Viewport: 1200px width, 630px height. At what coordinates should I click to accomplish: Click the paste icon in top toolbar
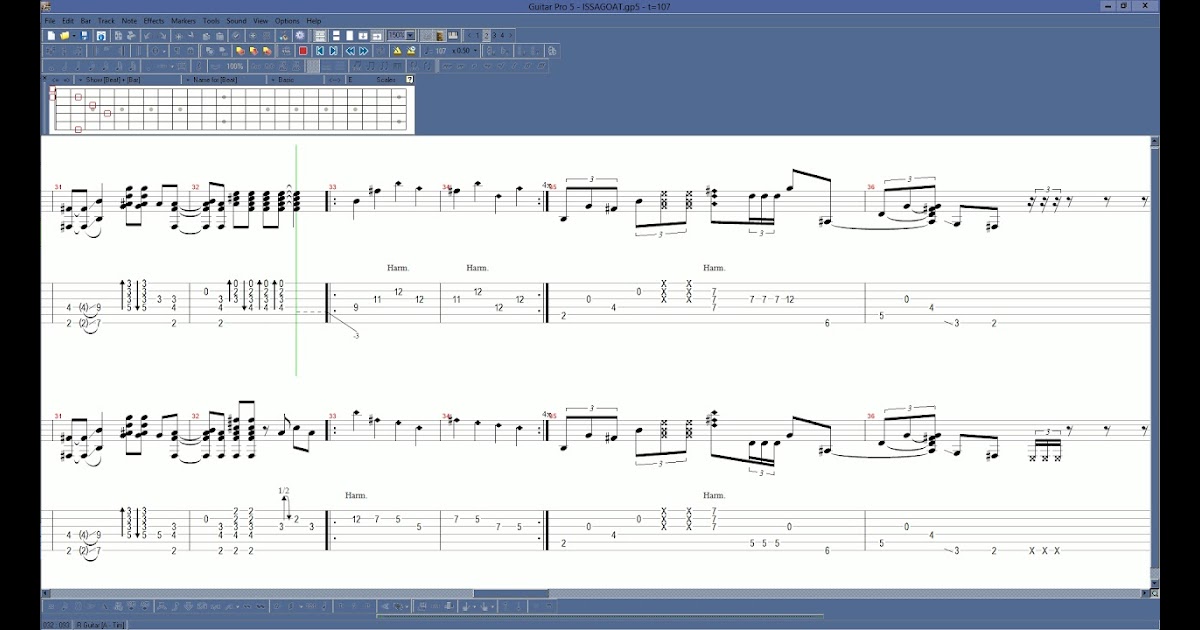(x=219, y=36)
